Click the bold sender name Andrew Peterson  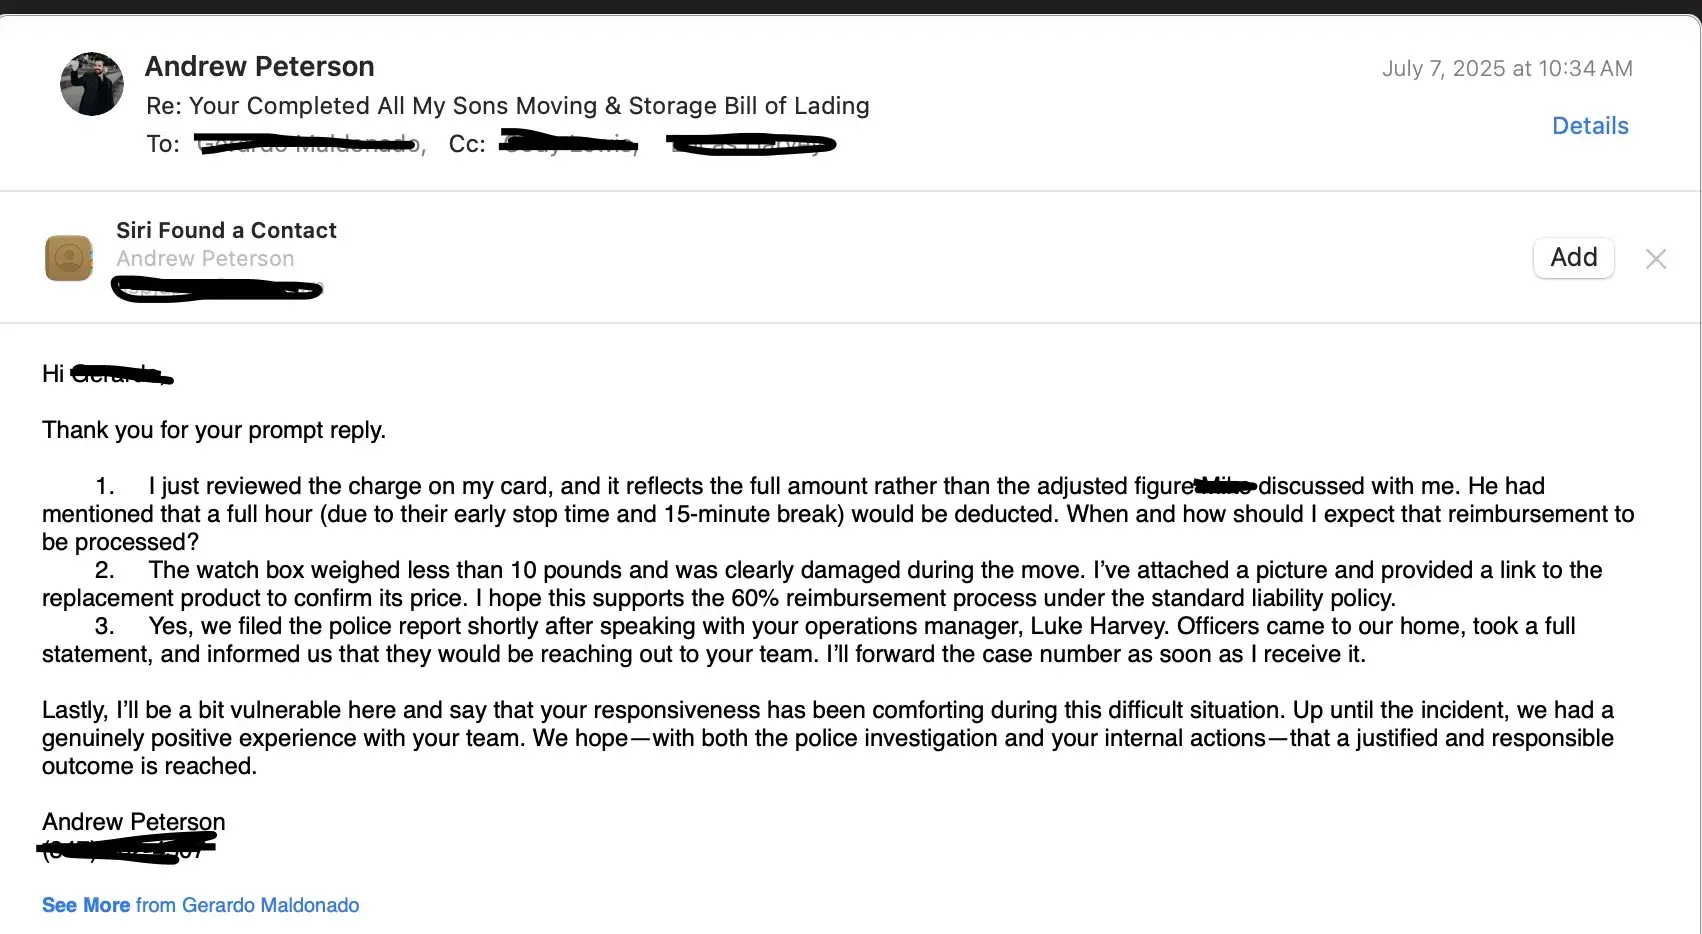pos(259,67)
